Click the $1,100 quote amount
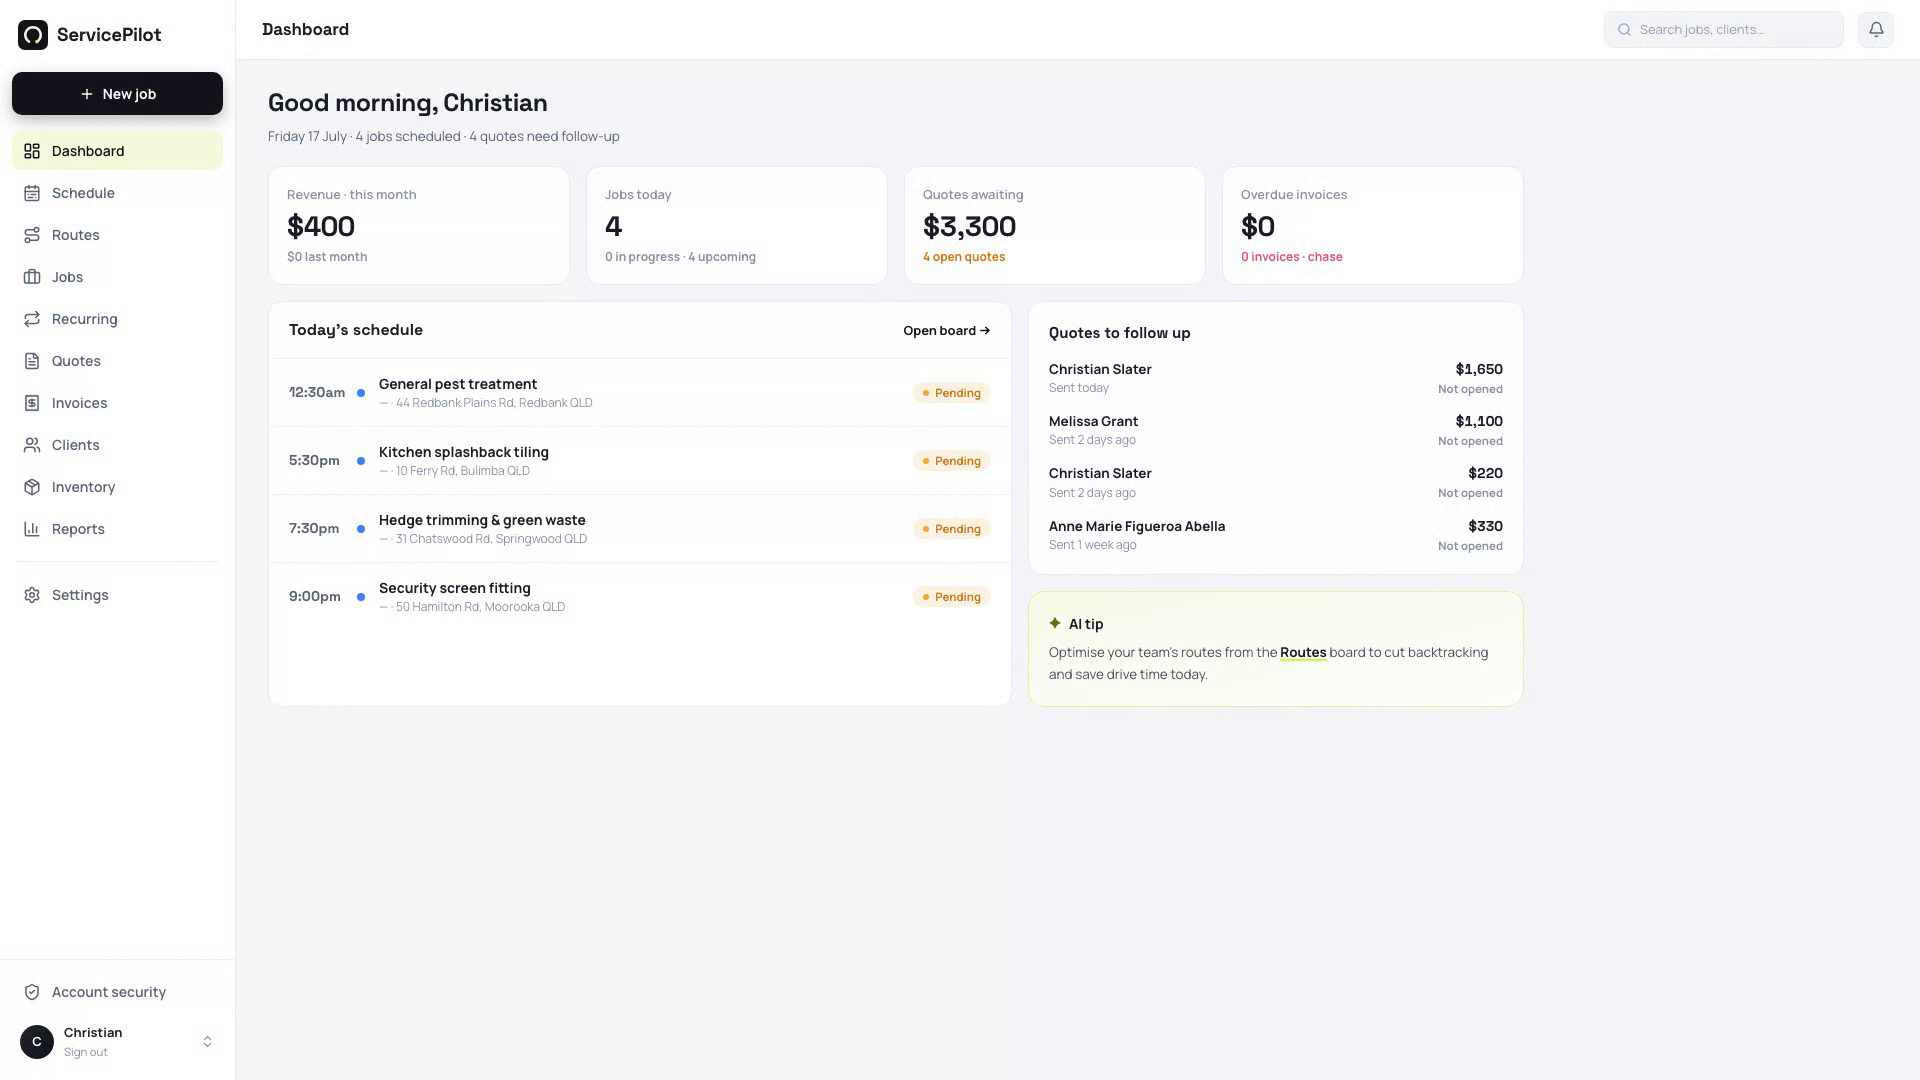Image resolution: width=1920 pixels, height=1080 pixels. [1479, 421]
